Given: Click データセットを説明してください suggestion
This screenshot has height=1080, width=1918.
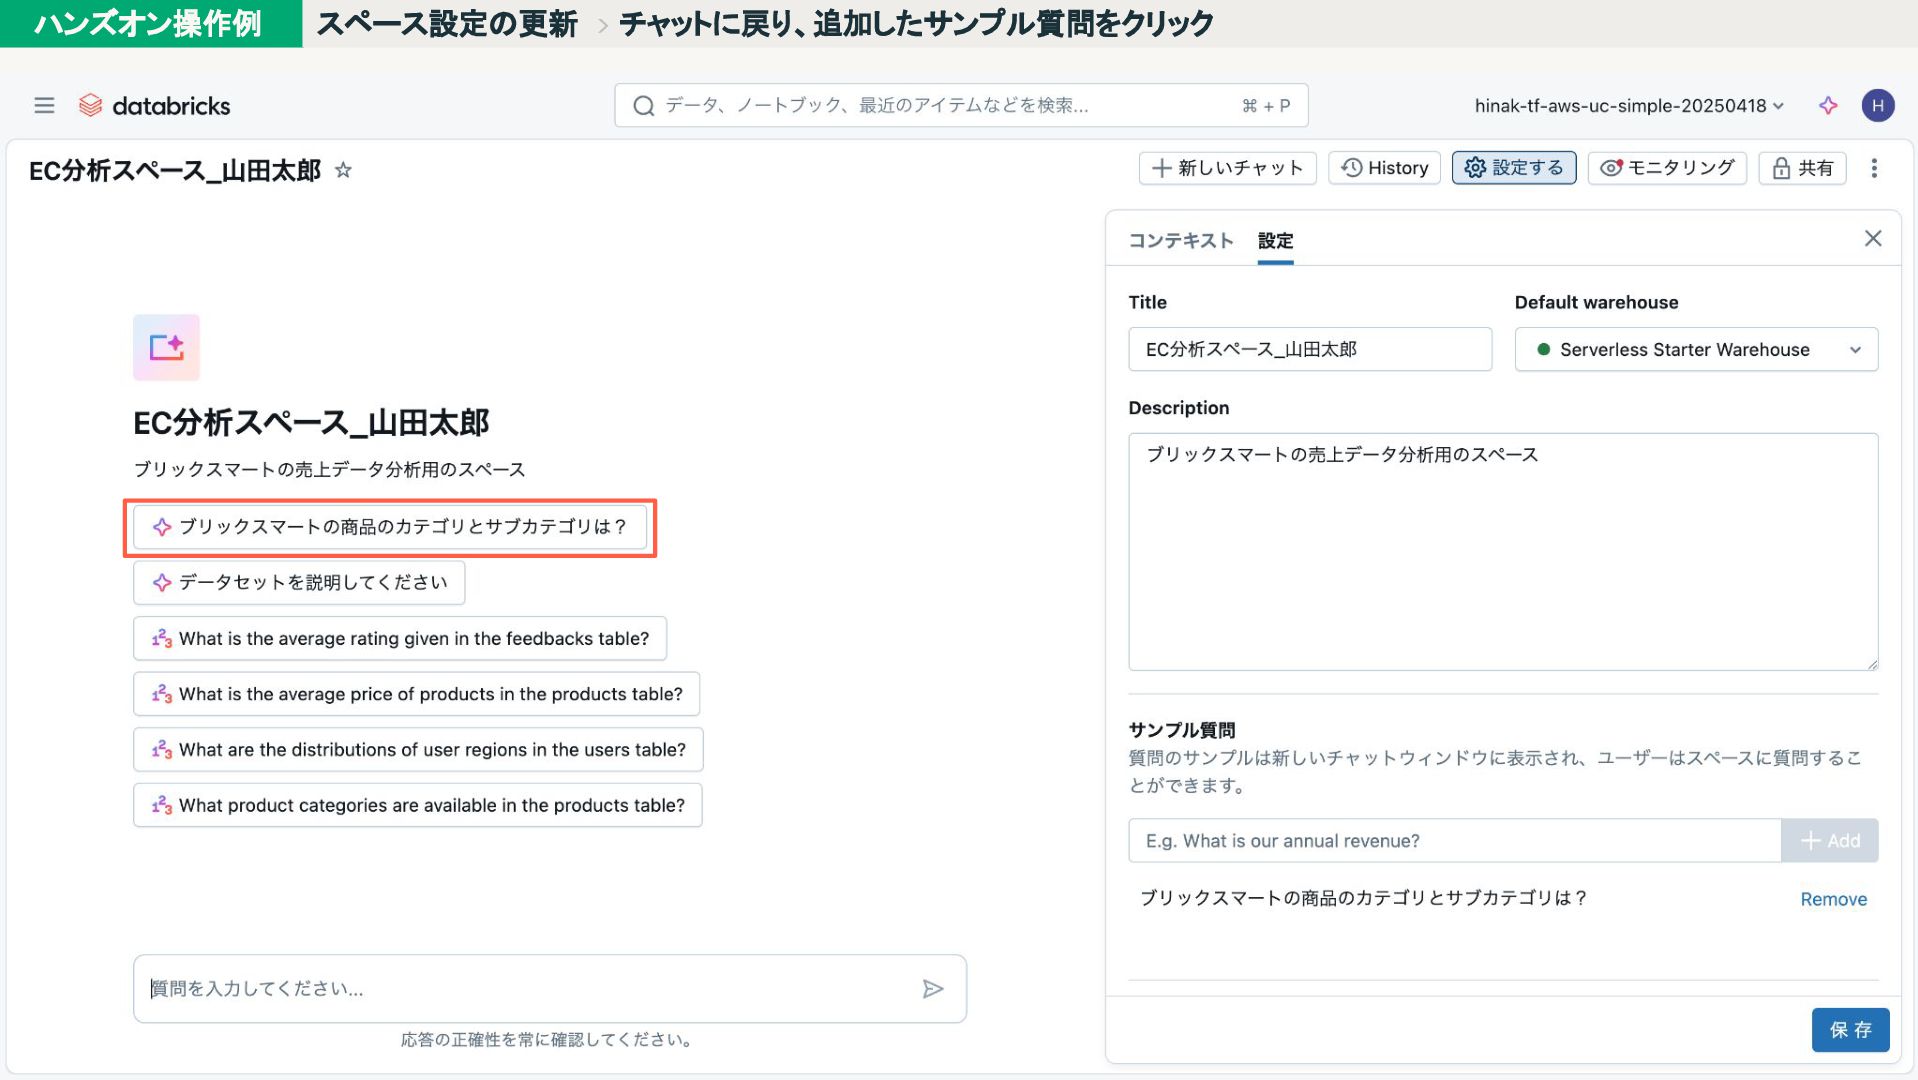Looking at the screenshot, I should pos(299,583).
